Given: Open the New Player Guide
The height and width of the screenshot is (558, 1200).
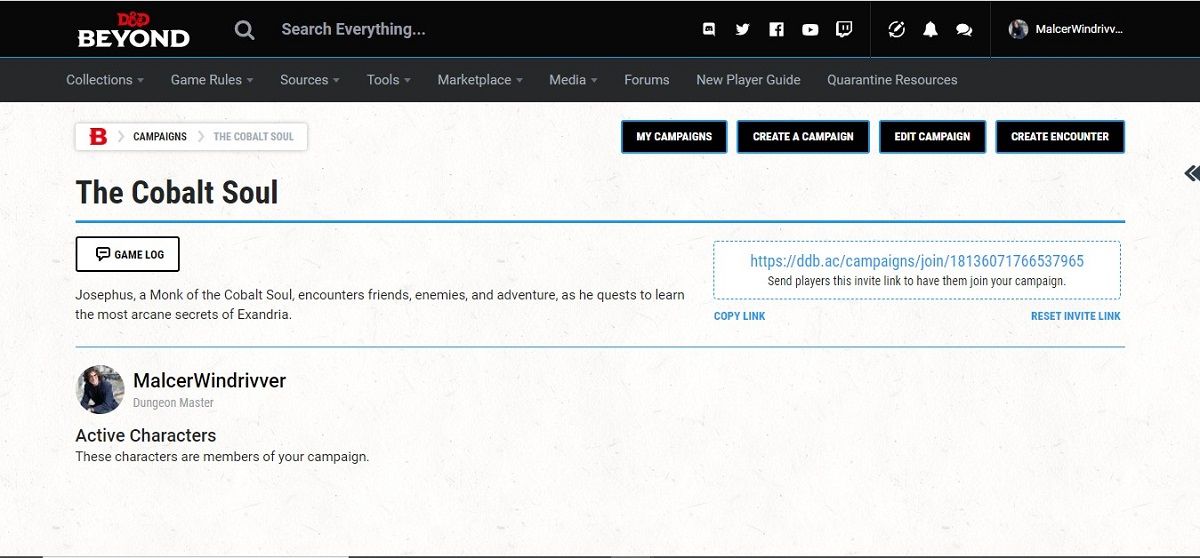Looking at the screenshot, I should [748, 80].
